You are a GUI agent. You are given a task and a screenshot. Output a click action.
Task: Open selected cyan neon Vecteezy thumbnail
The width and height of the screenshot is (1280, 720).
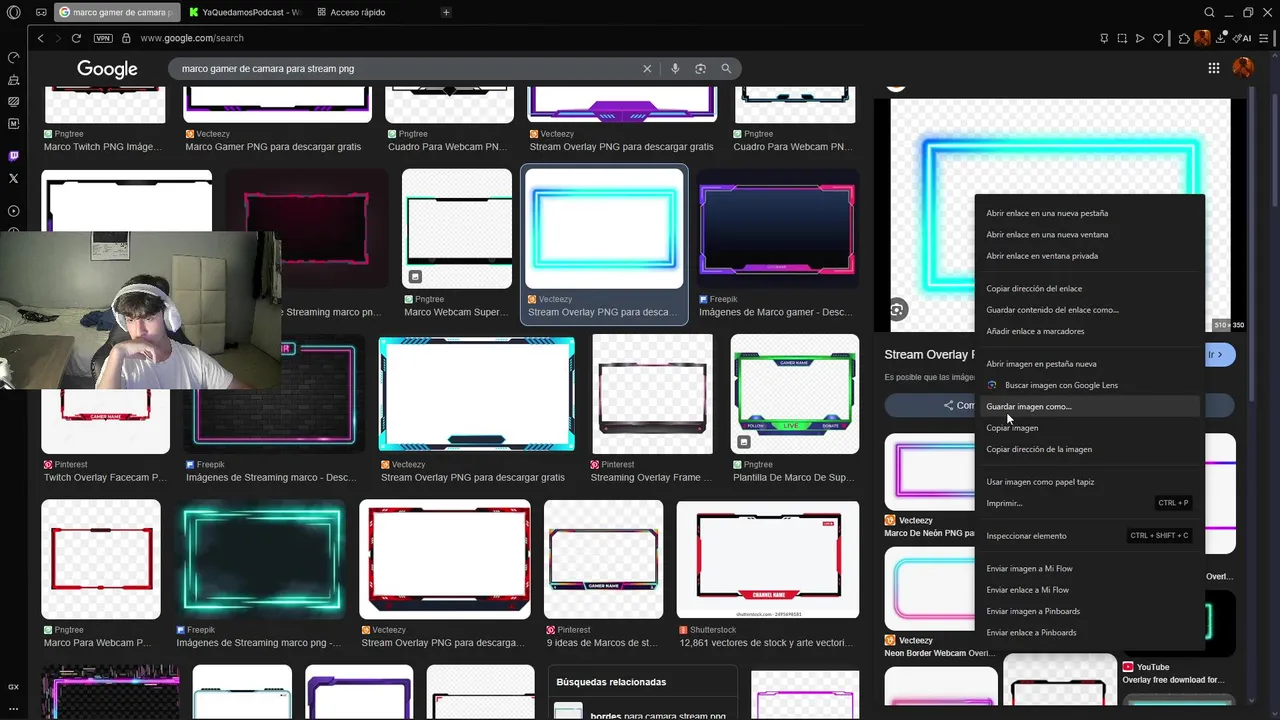tap(604, 228)
